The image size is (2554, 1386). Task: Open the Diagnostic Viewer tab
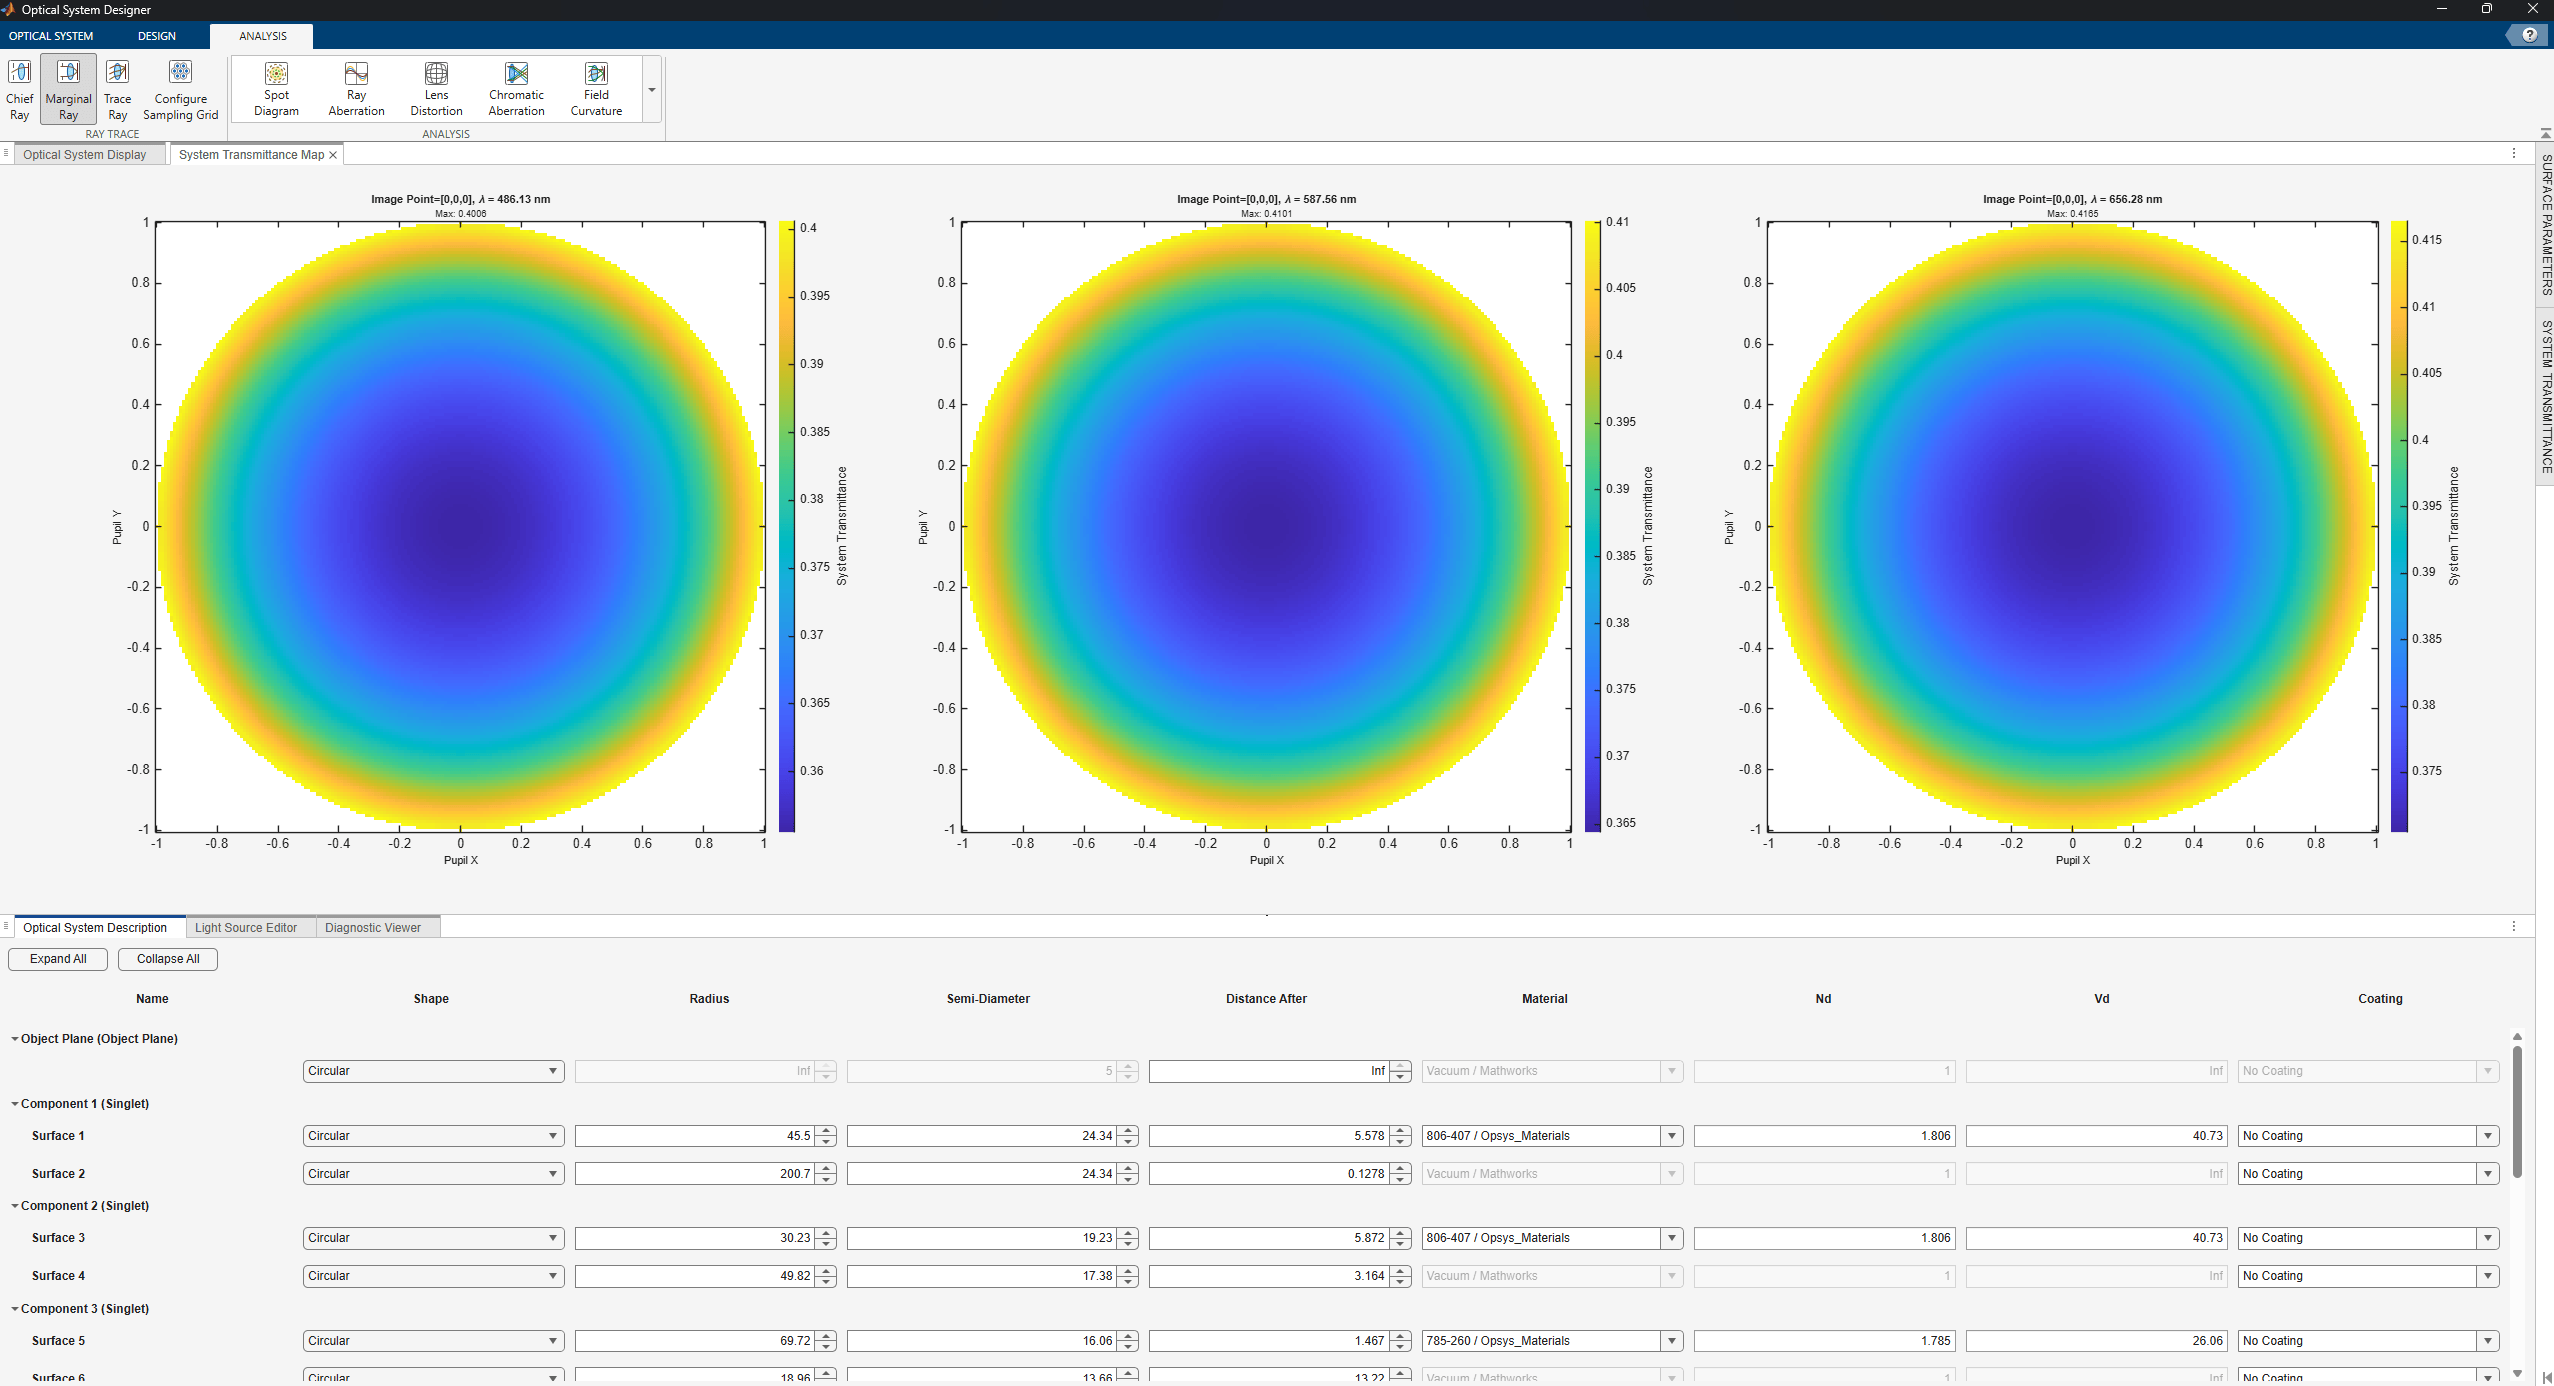(x=373, y=928)
